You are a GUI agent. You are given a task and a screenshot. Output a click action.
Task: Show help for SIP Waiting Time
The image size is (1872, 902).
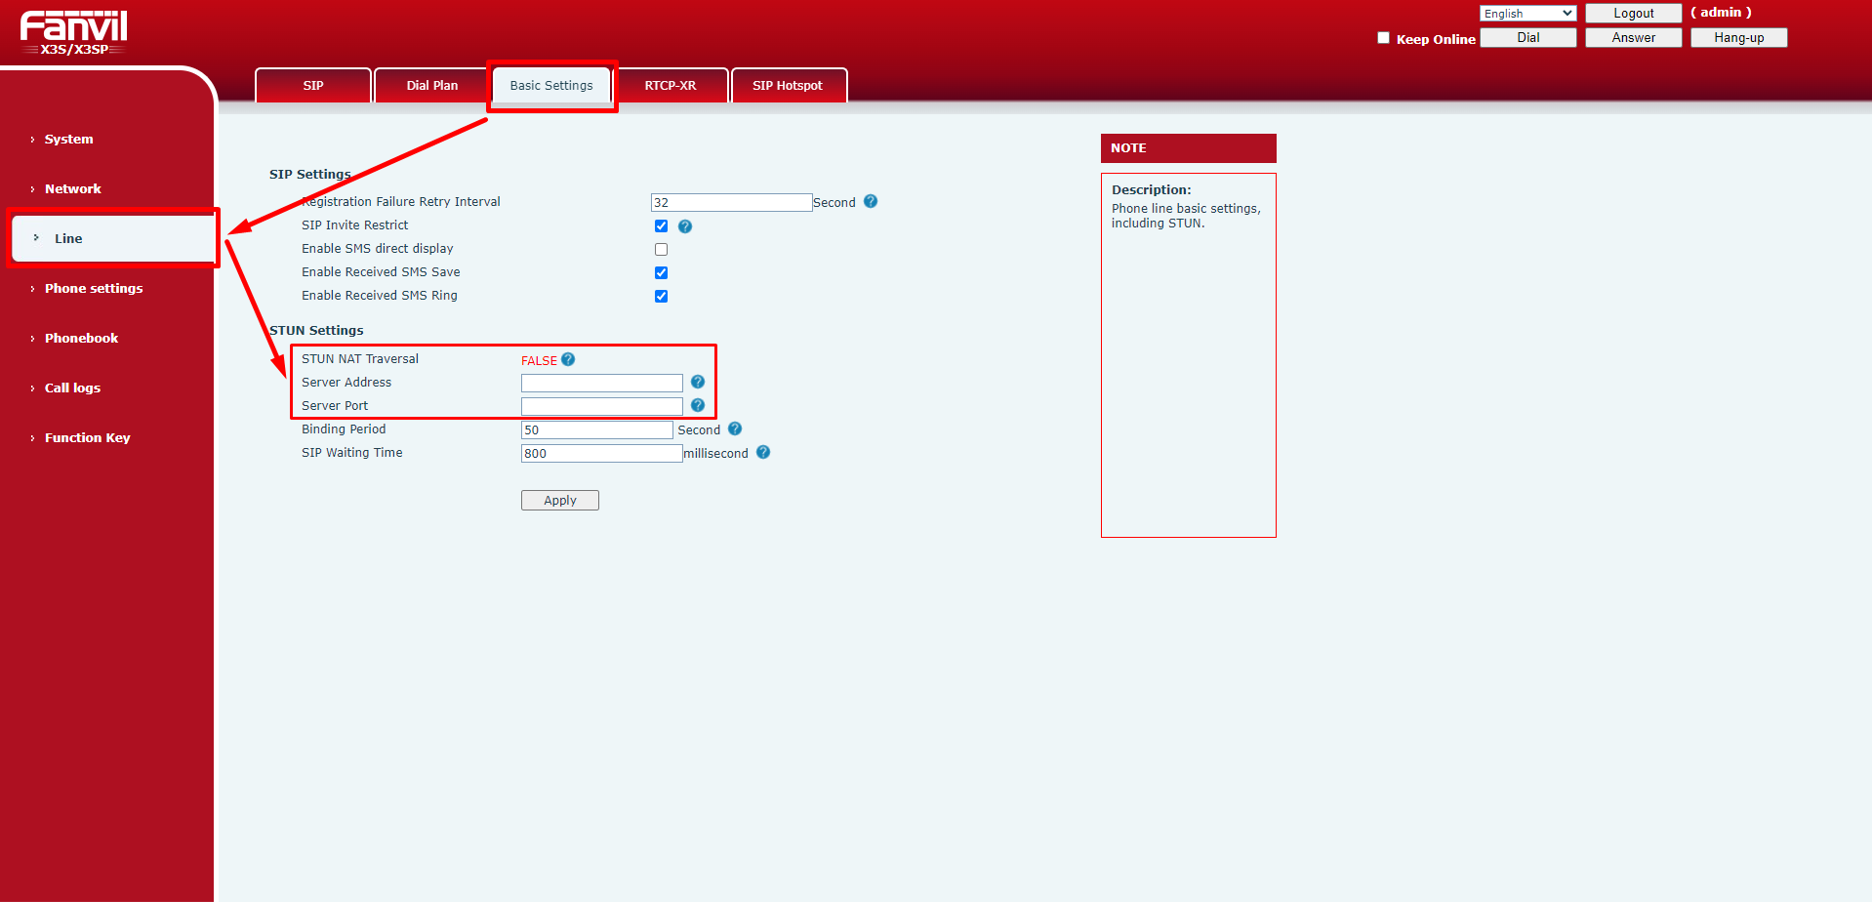tap(763, 453)
